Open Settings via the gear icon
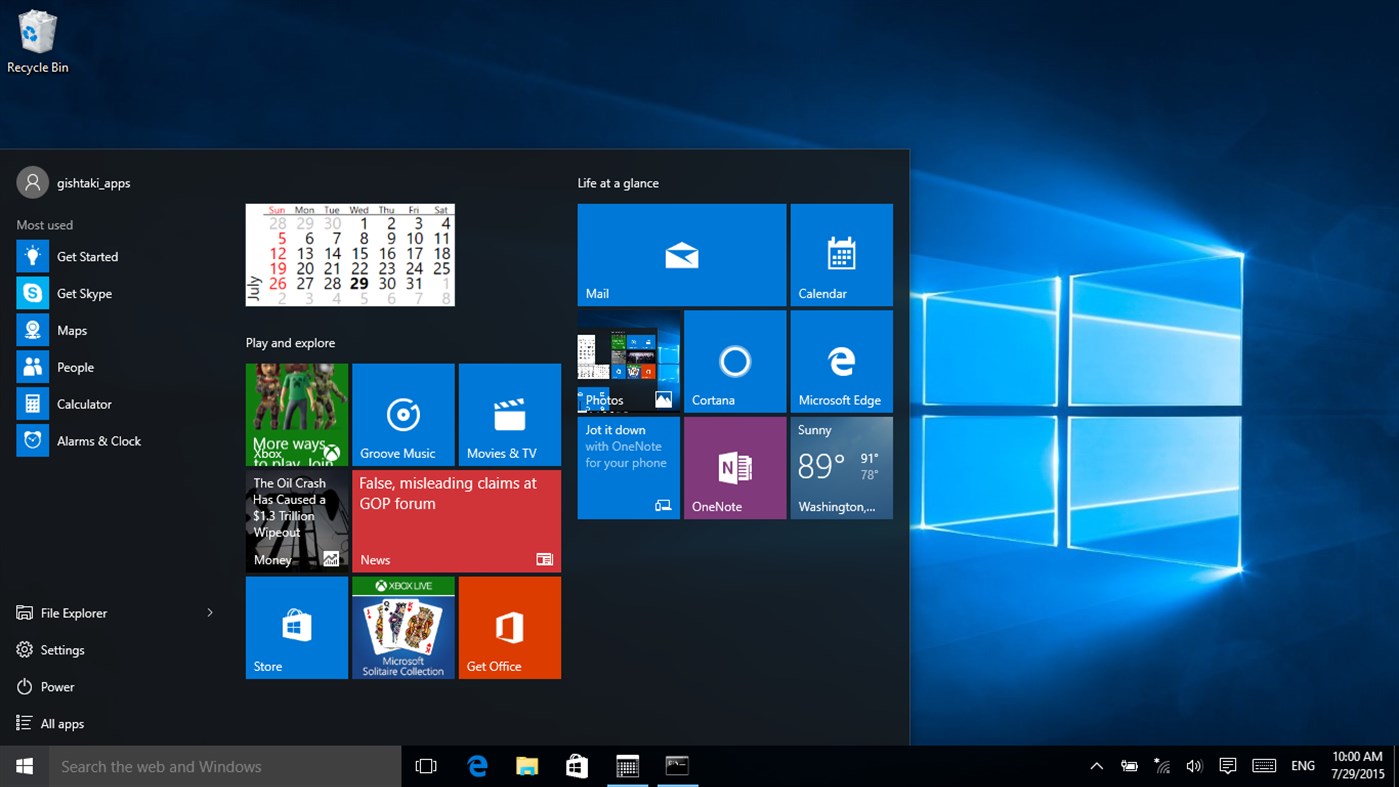This screenshot has height=787, width=1399. coord(61,649)
